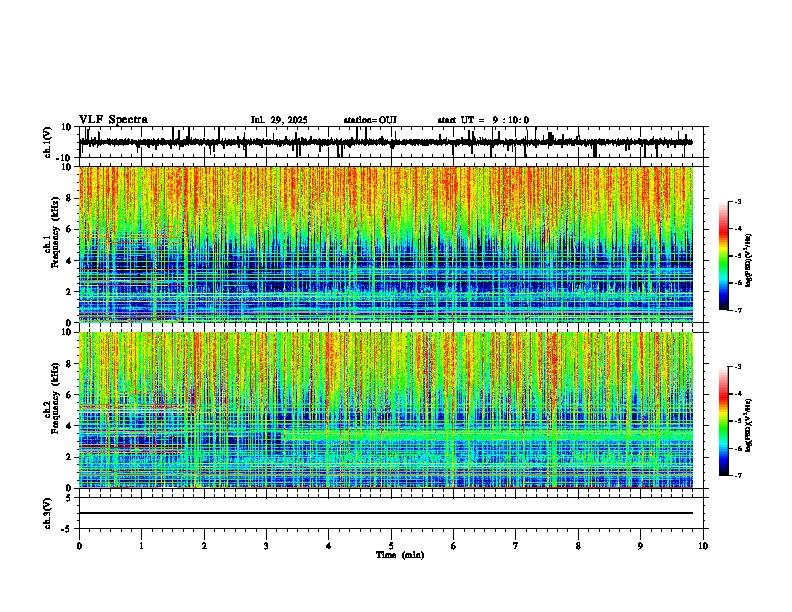Viewport: 792px width, 612px height.
Task: Click the ch.1(V) axis label
Action: [x=48, y=142]
